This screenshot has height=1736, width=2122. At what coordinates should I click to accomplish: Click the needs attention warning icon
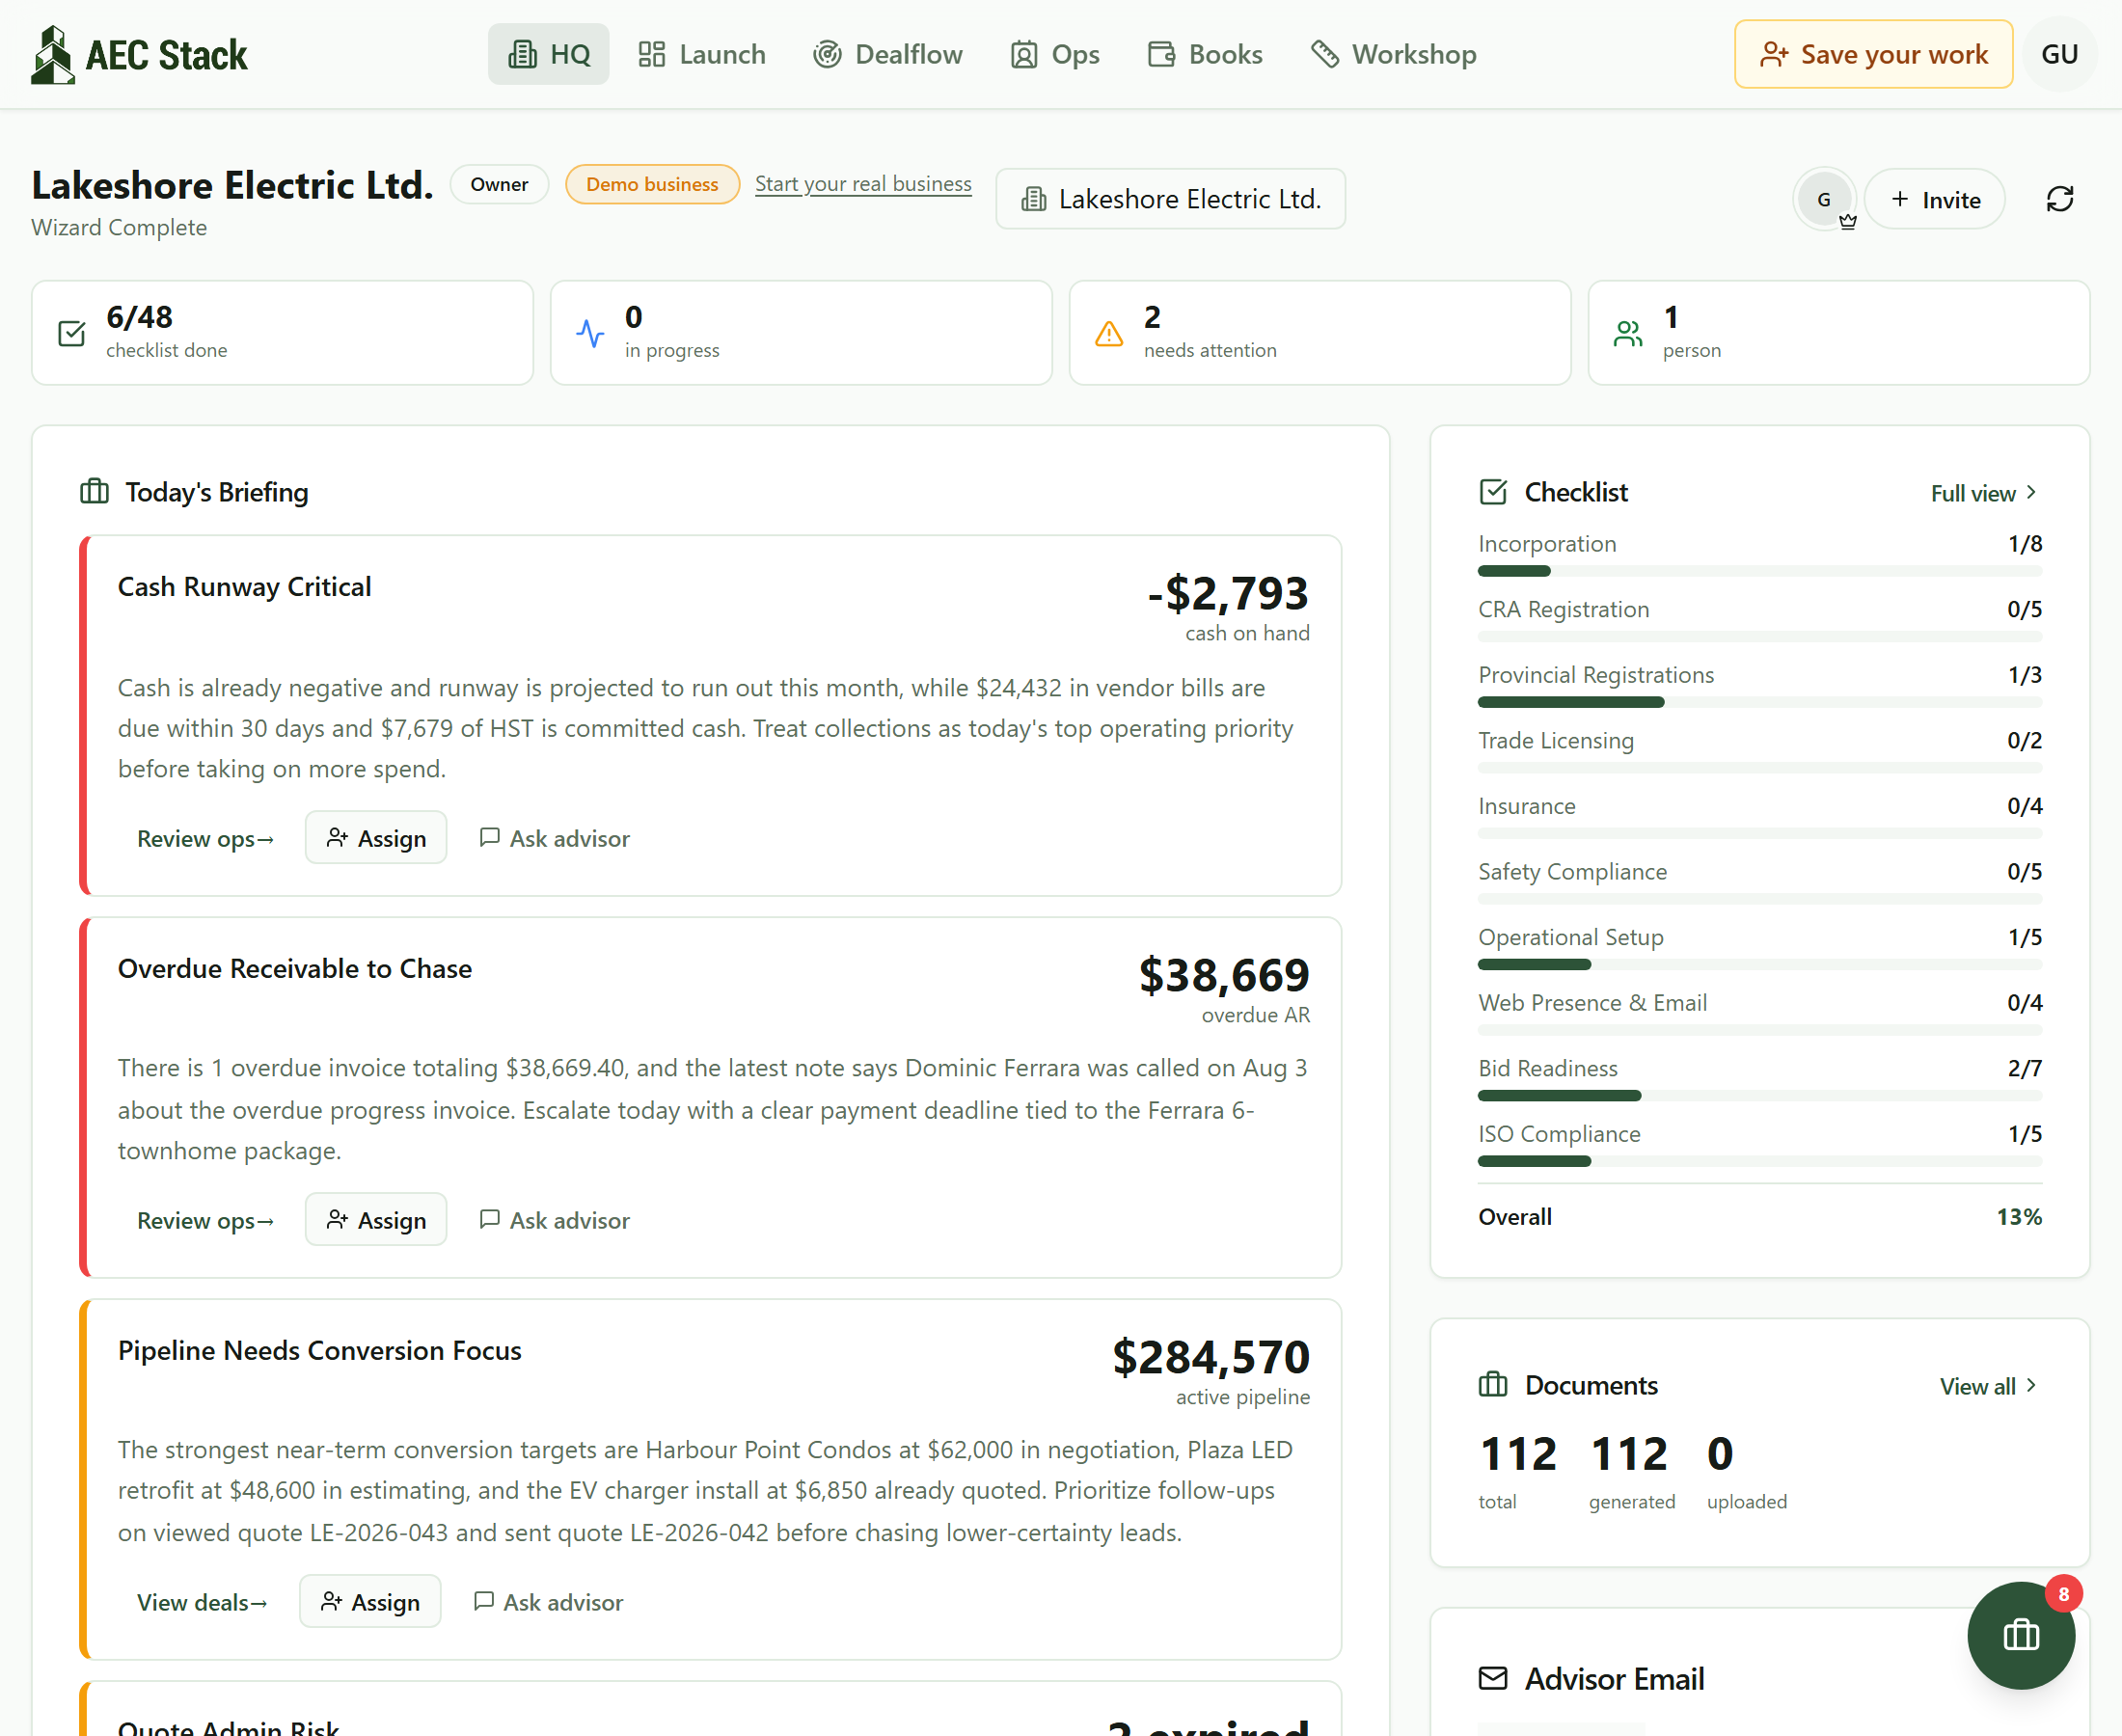tap(1109, 333)
